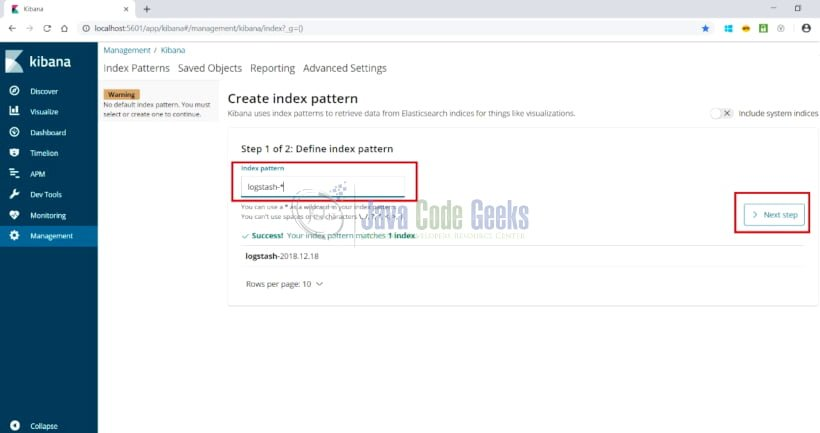The height and width of the screenshot is (433, 820).
Task: Open the APM icon in sidebar
Action: tap(14, 173)
